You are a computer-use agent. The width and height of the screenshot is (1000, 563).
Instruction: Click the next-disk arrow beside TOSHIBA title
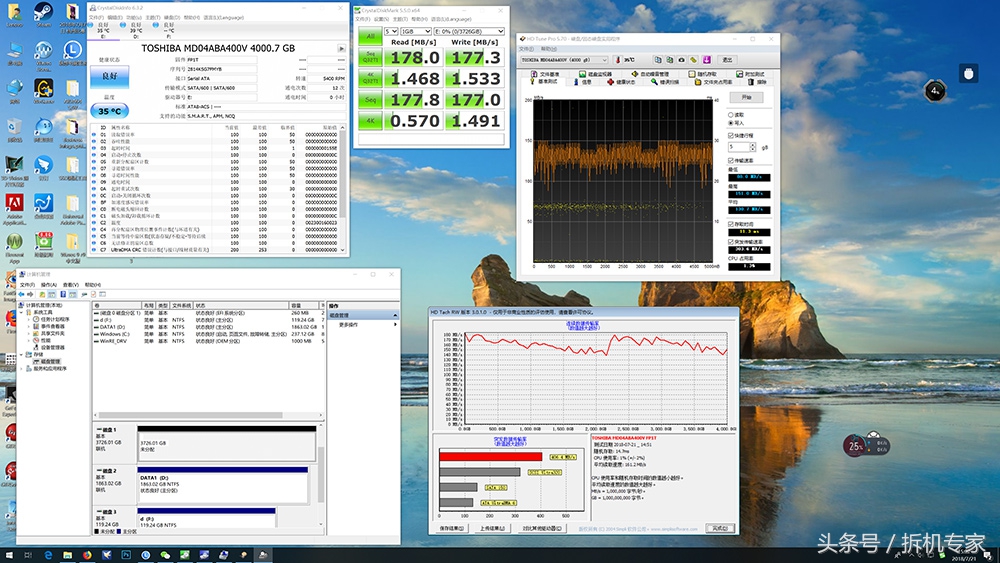tap(341, 48)
